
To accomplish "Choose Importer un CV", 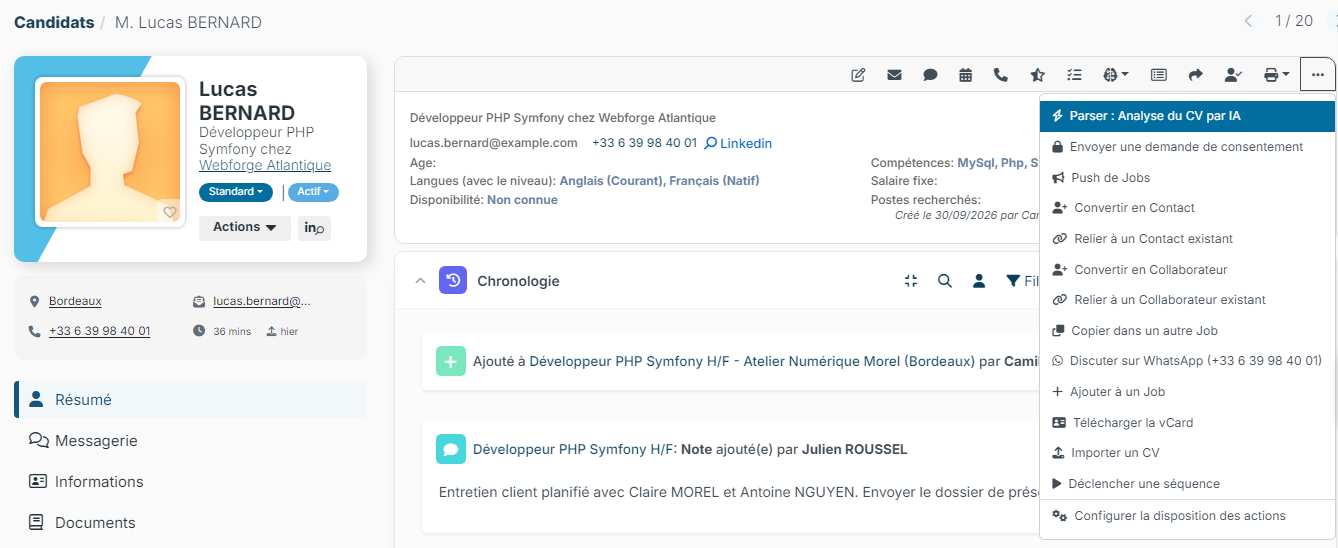I will (x=1188, y=453).
